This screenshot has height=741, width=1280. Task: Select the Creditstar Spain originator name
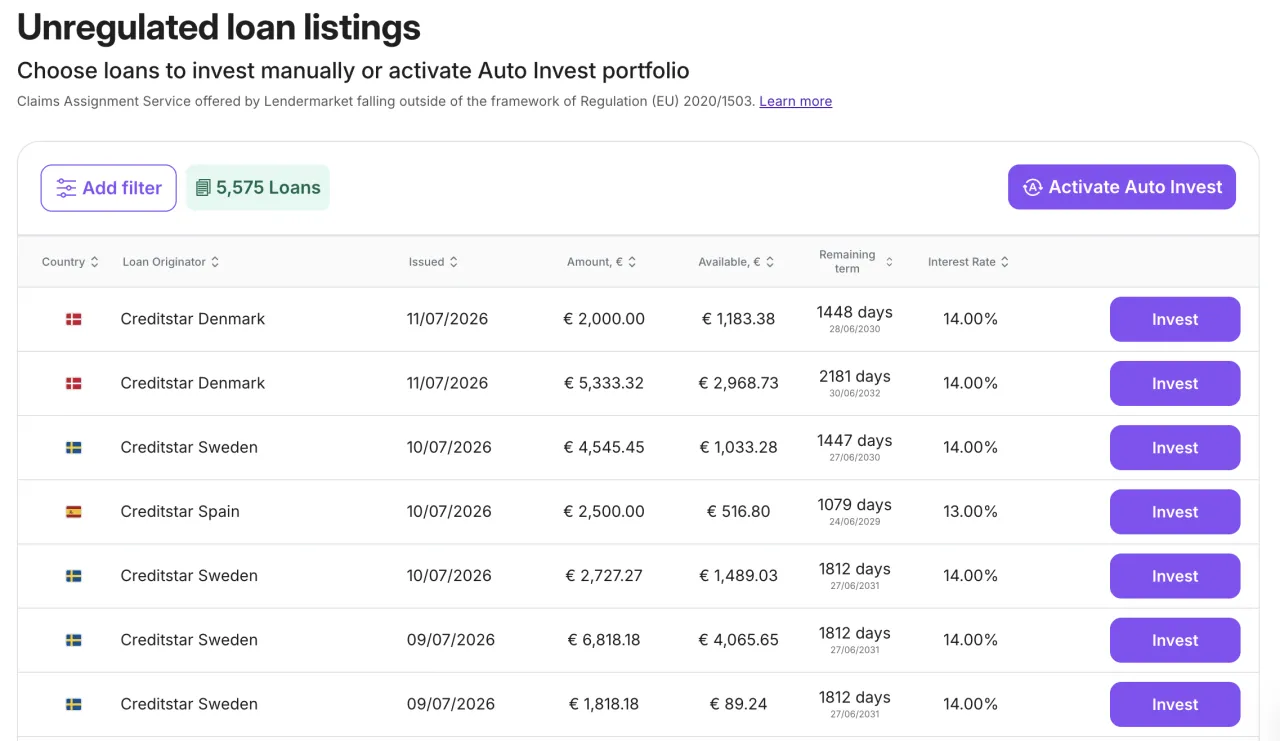click(x=180, y=511)
